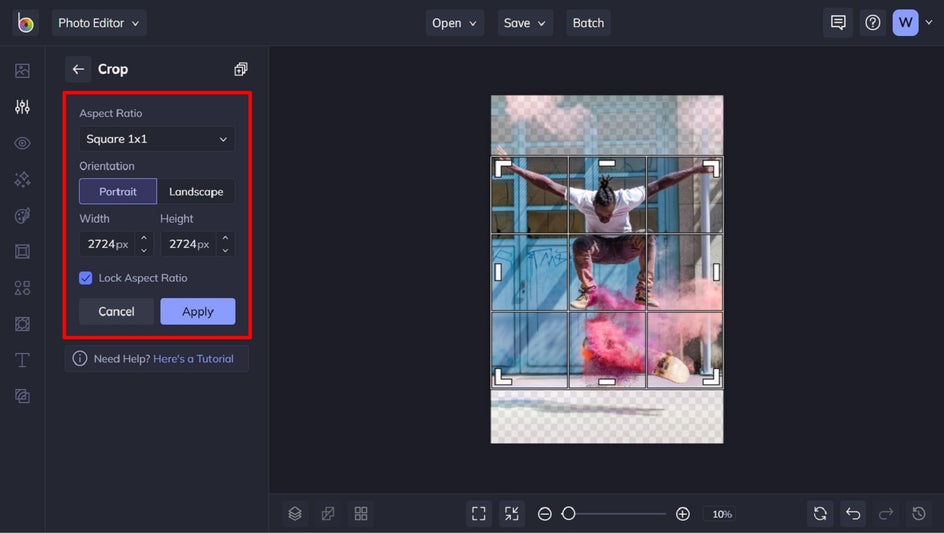Click the zoom slider handle
944x533 pixels.
click(568, 514)
